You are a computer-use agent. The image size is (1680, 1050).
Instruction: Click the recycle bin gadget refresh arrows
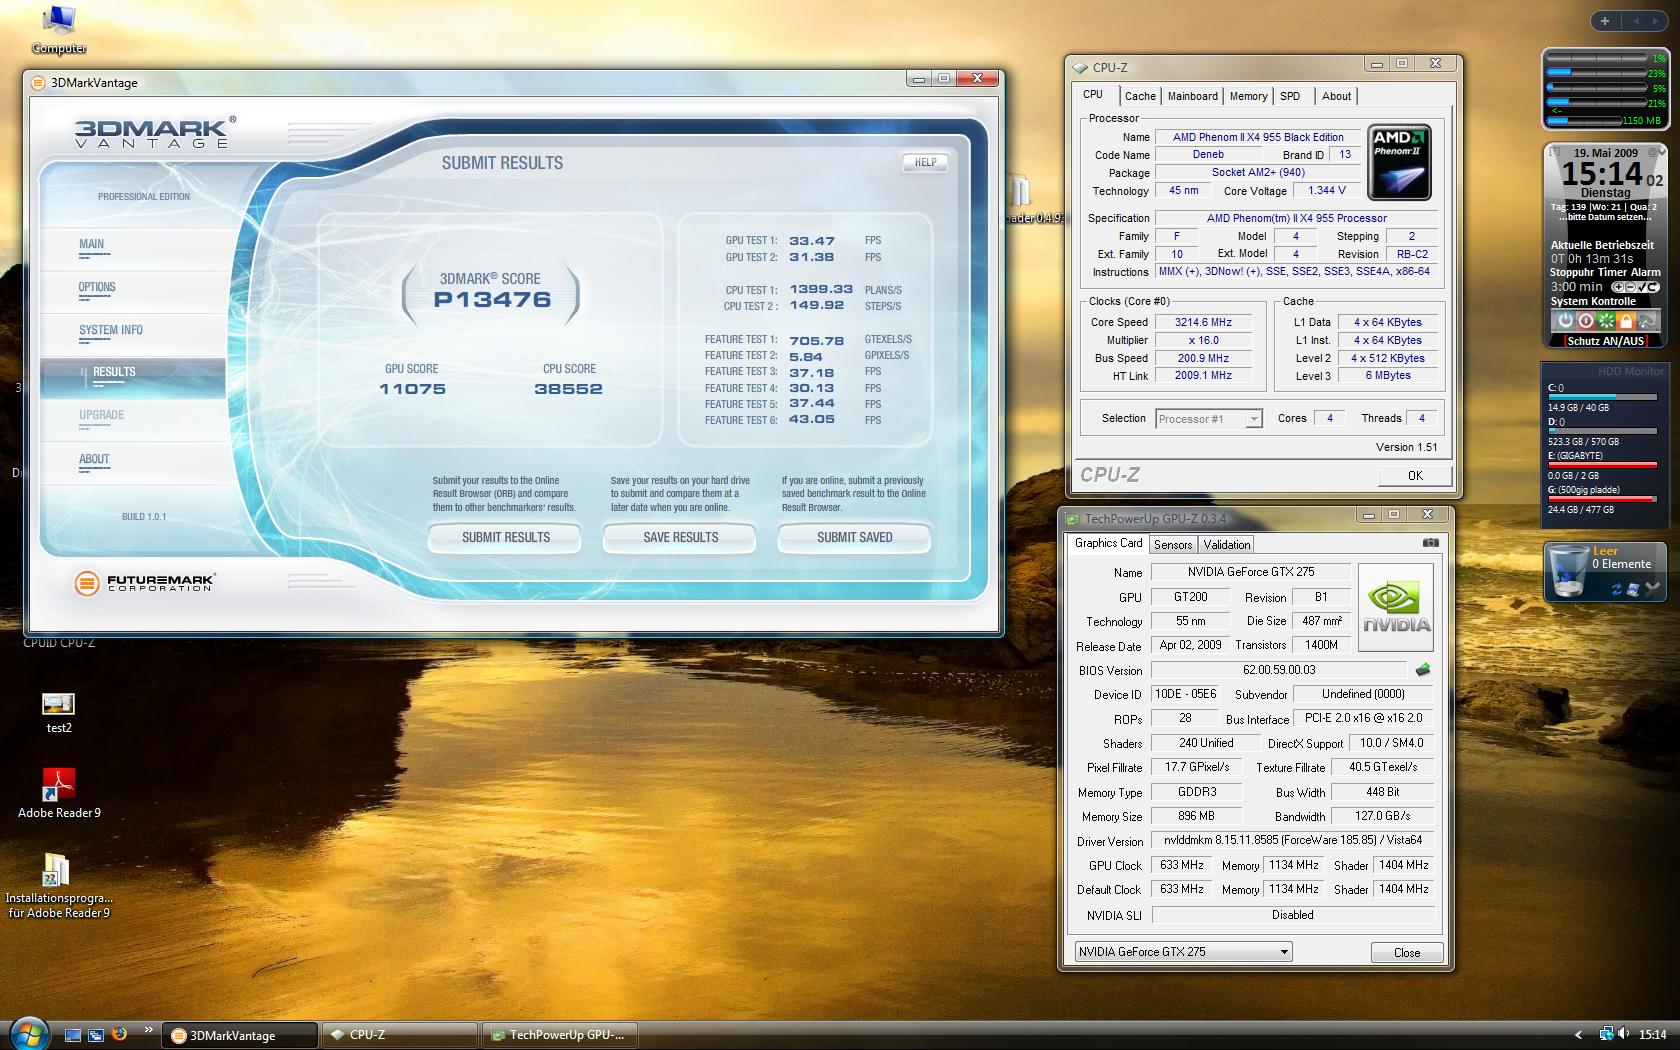[x=1617, y=590]
